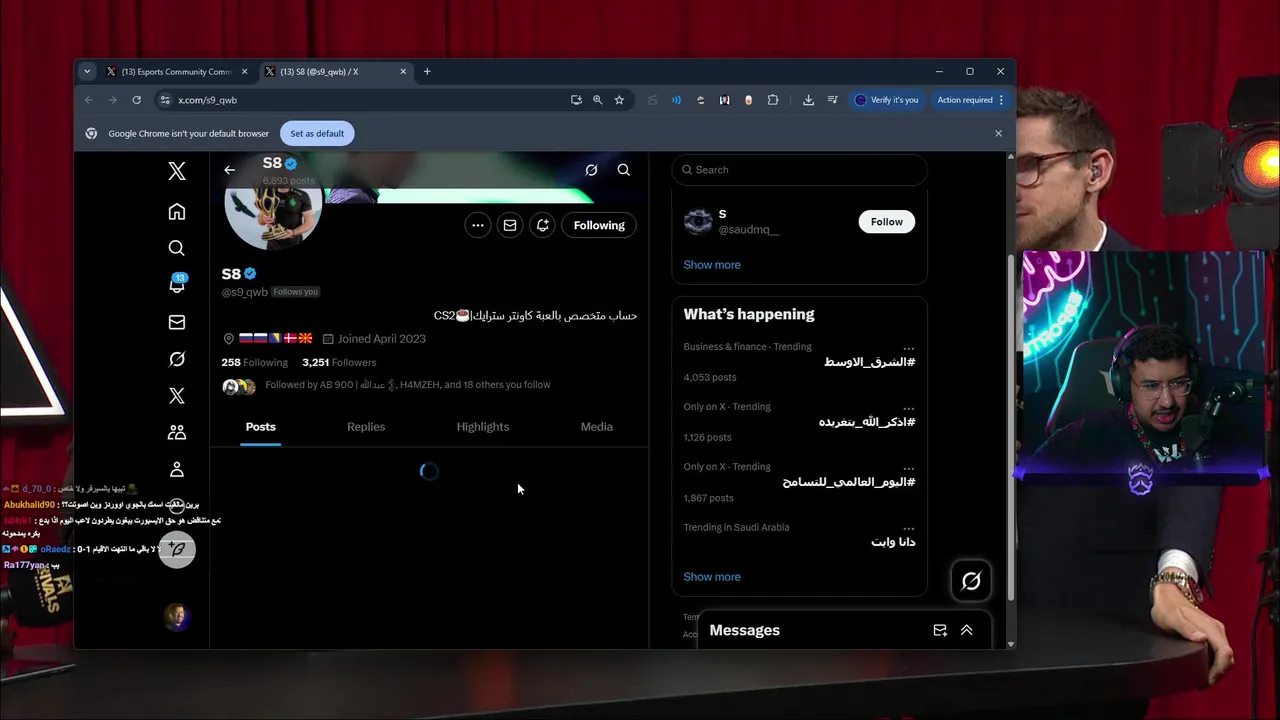Open the 258 Following list

click(254, 362)
